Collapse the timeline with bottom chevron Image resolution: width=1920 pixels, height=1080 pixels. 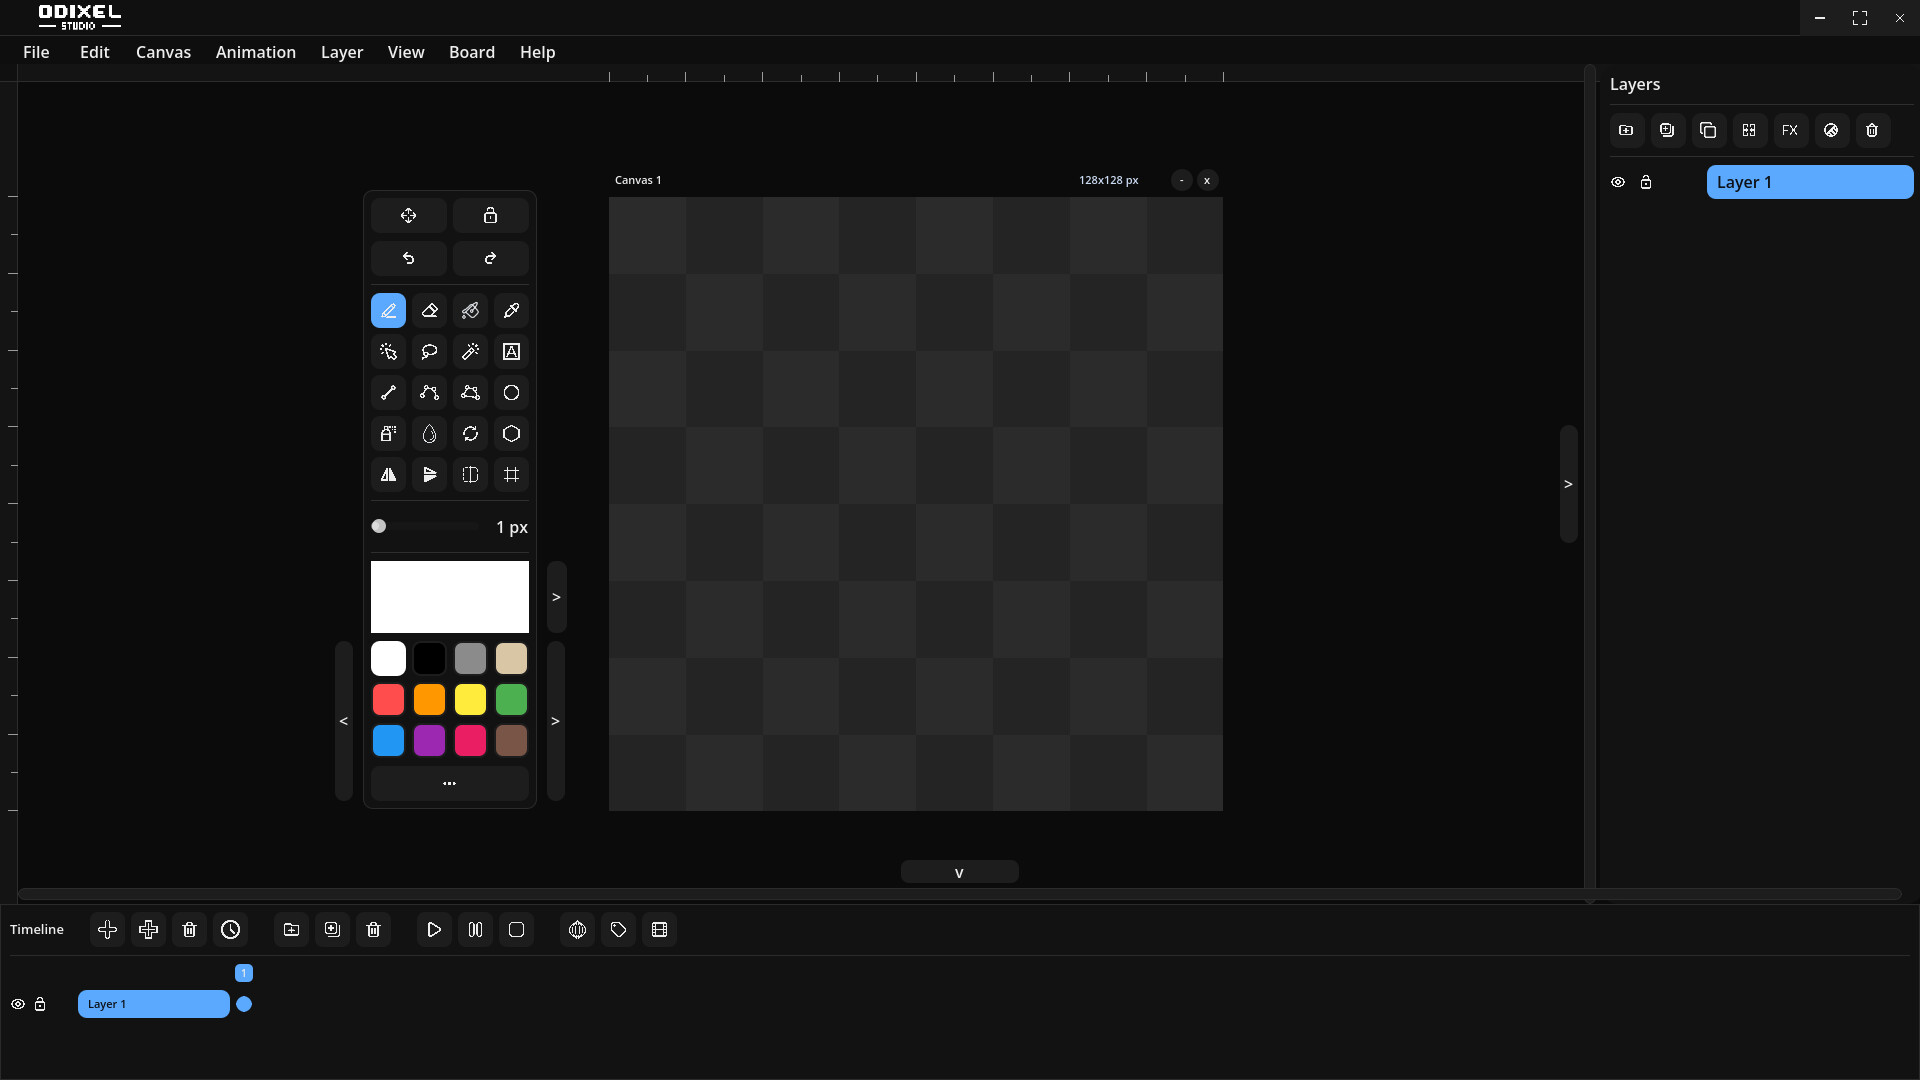tap(959, 872)
